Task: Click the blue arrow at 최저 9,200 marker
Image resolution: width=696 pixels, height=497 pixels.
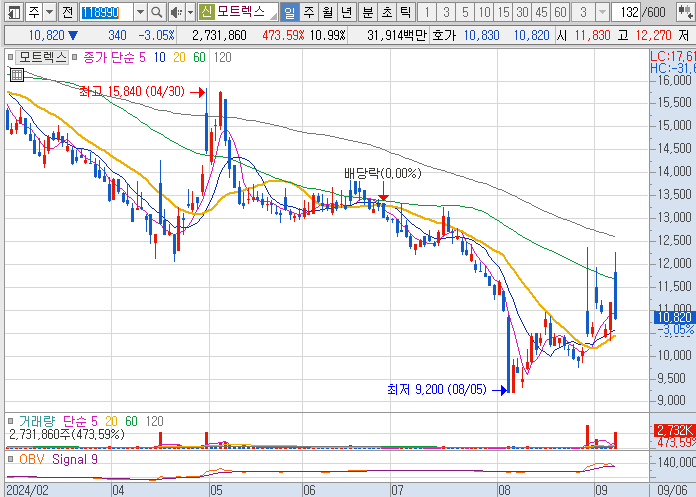Action: pos(500,390)
